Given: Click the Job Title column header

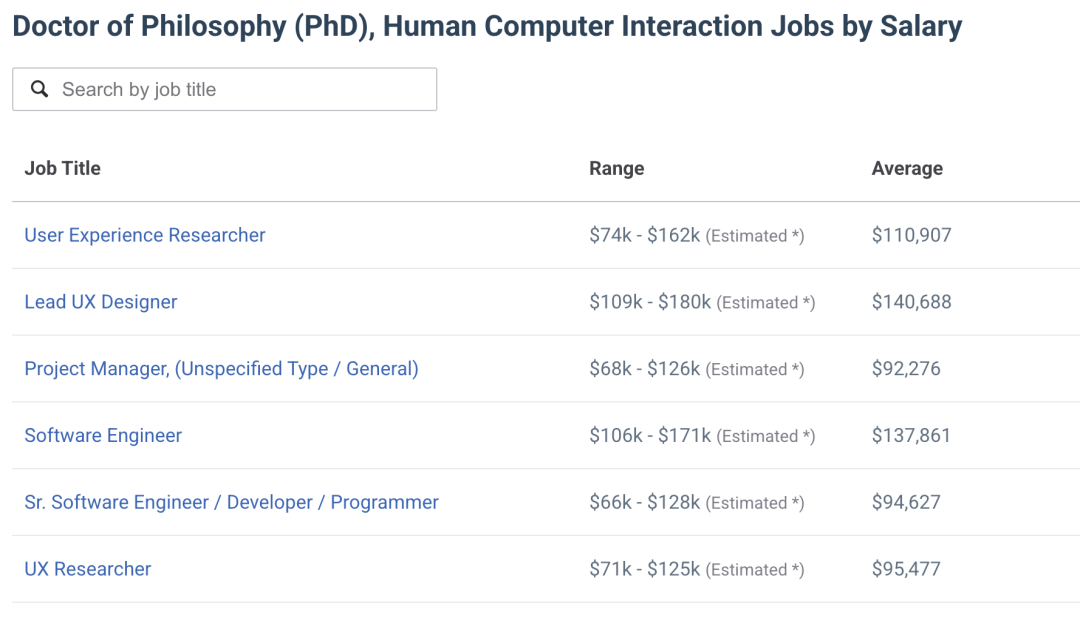Looking at the screenshot, I should 62,168.
